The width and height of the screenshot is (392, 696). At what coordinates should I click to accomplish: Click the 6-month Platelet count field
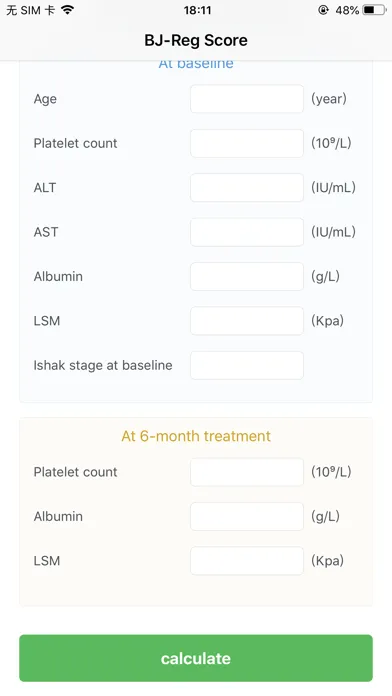[247, 472]
